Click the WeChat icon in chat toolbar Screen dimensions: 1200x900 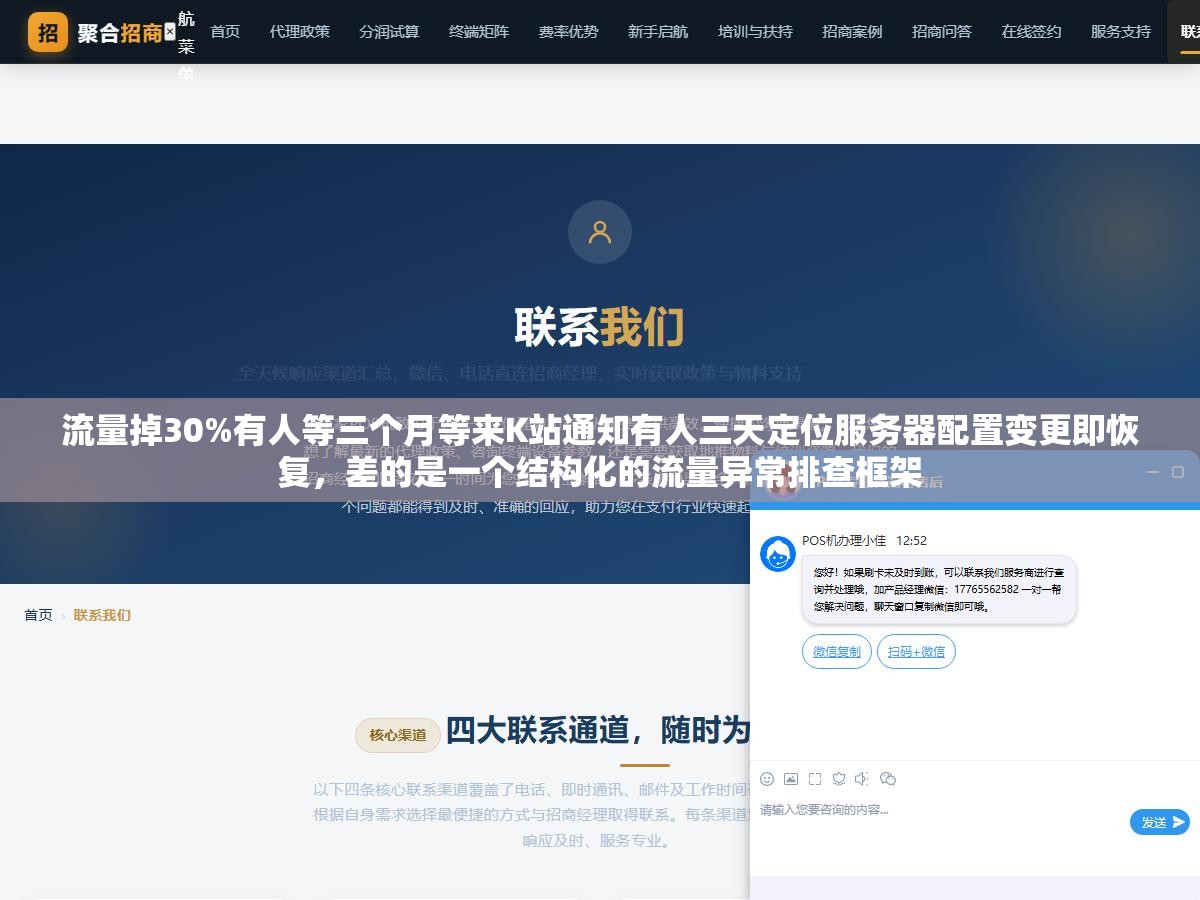click(x=888, y=778)
